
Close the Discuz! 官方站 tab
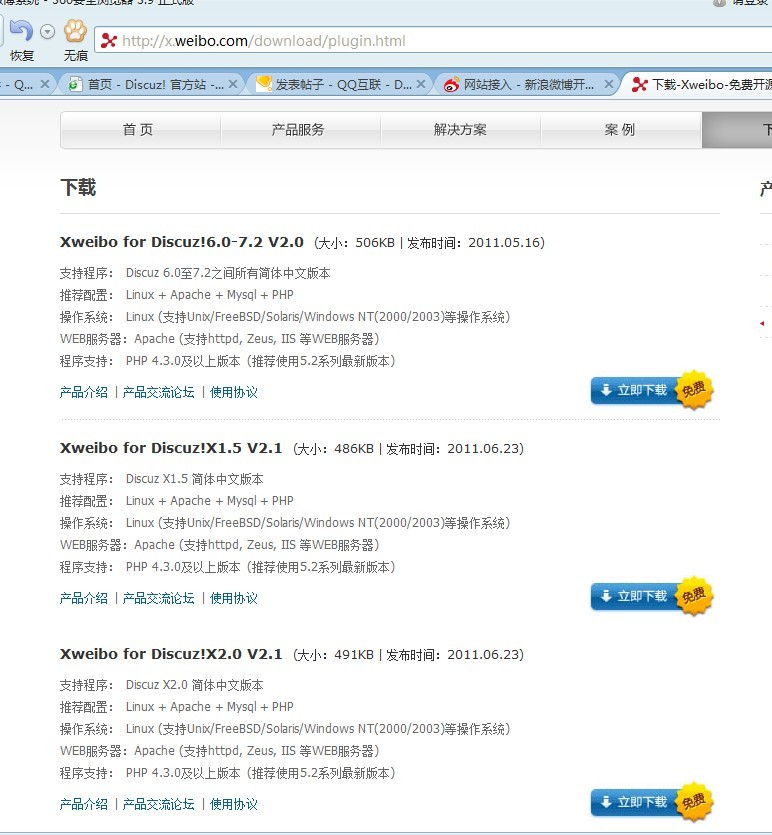click(x=233, y=84)
